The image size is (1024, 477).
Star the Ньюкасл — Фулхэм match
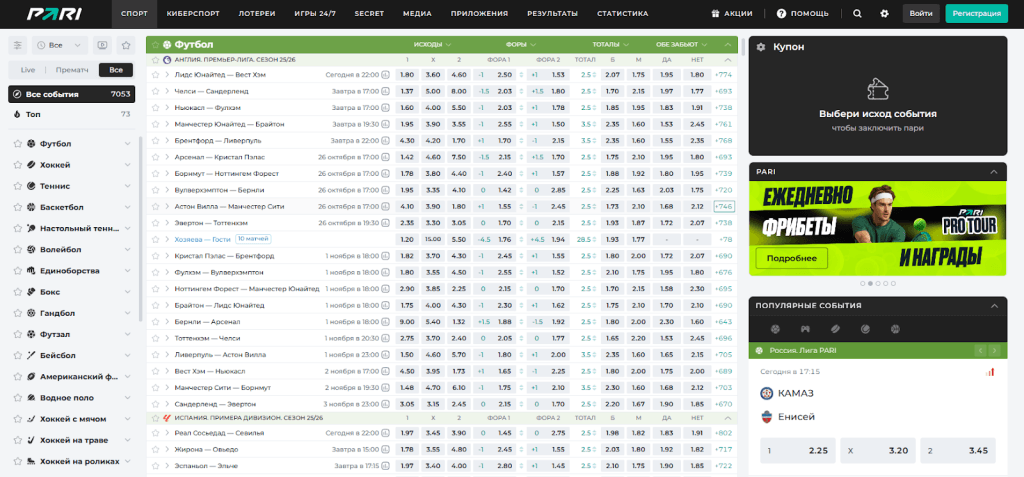tap(155, 108)
